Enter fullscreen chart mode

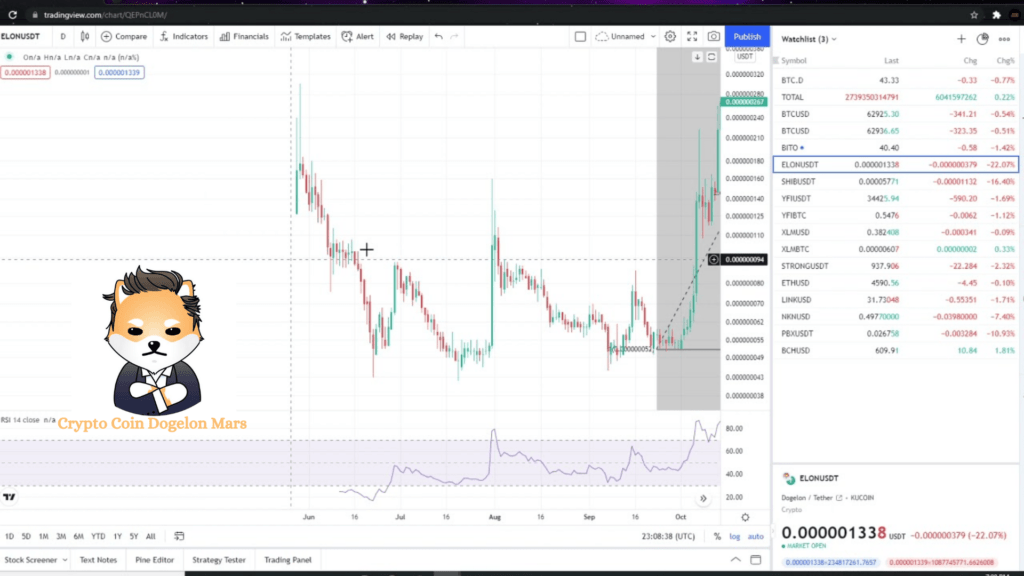(x=692, y=37)
